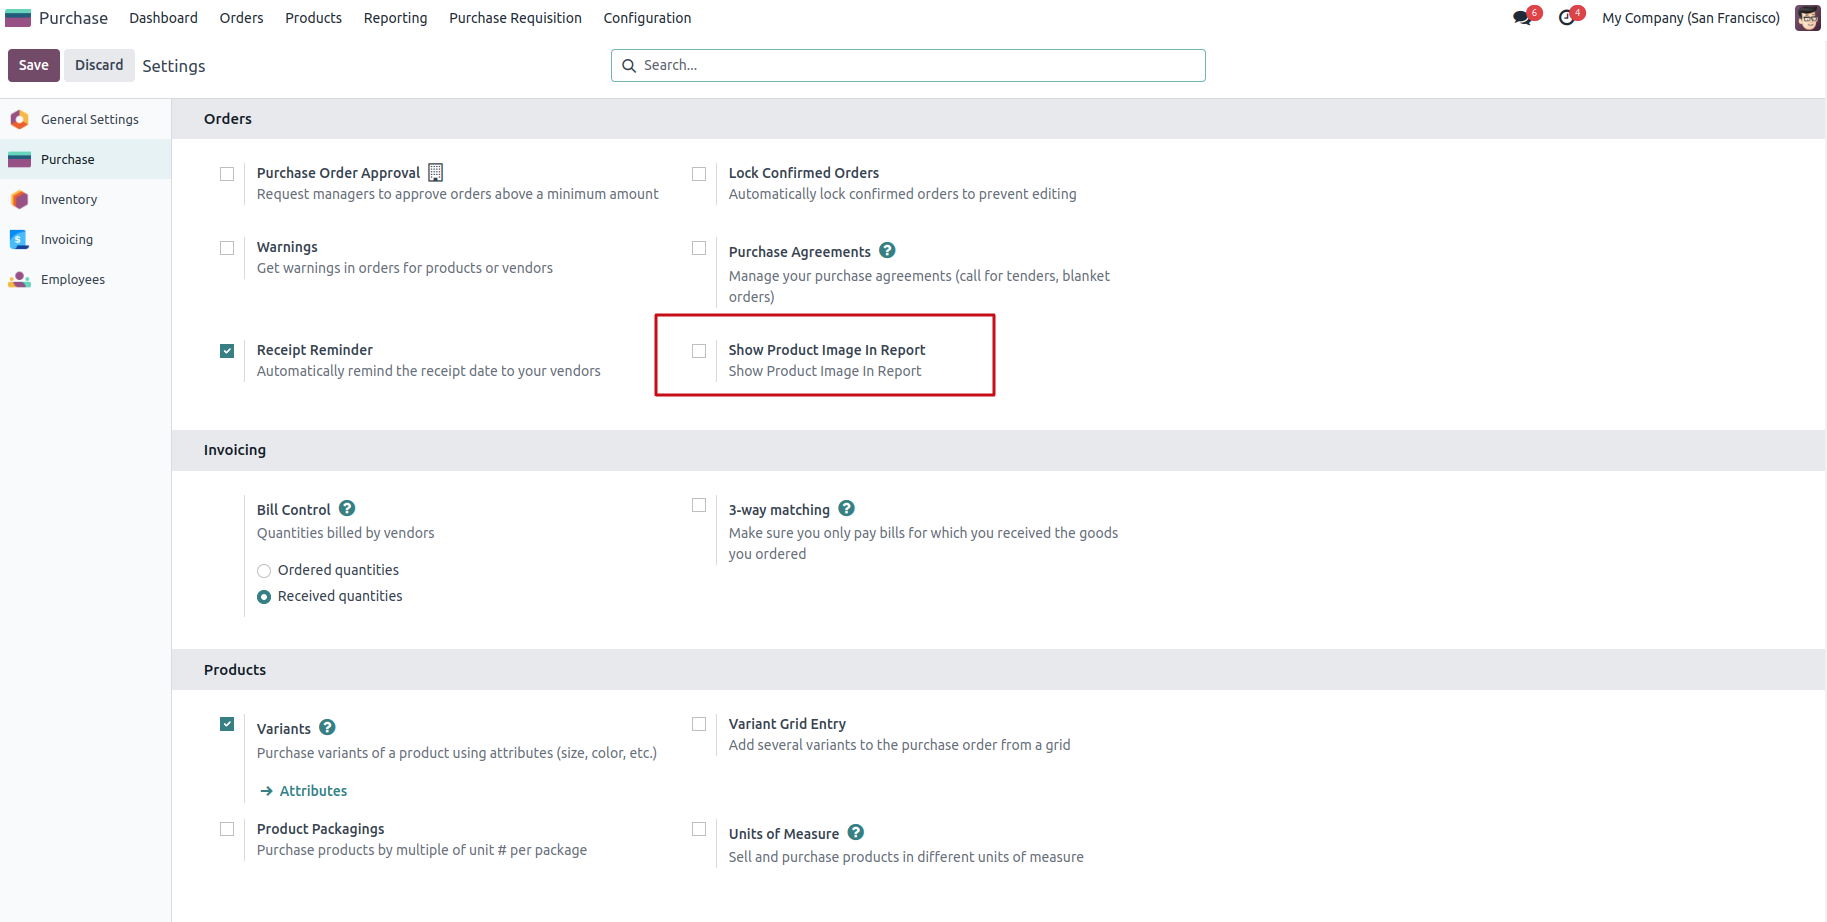Switch to Inventory settings tab
Image resolution: width=1827 pixels, height=922 pixels.
[69, 200]
